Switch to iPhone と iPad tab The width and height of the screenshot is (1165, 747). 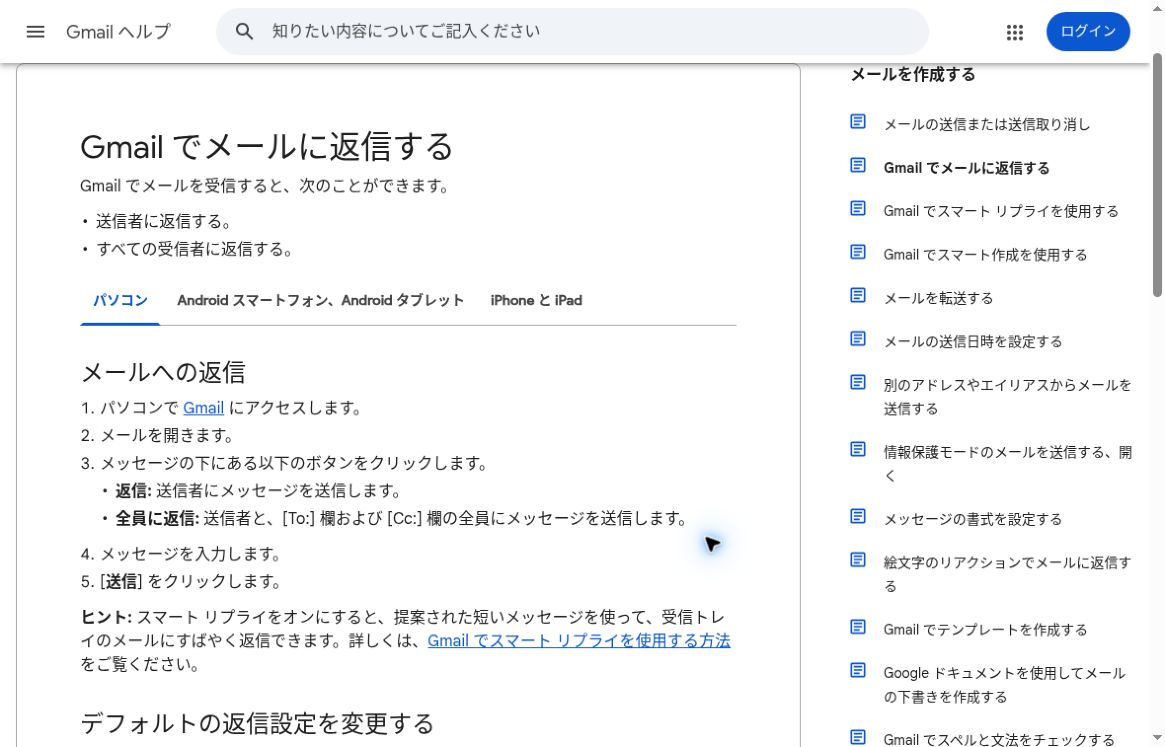(536, 300)
